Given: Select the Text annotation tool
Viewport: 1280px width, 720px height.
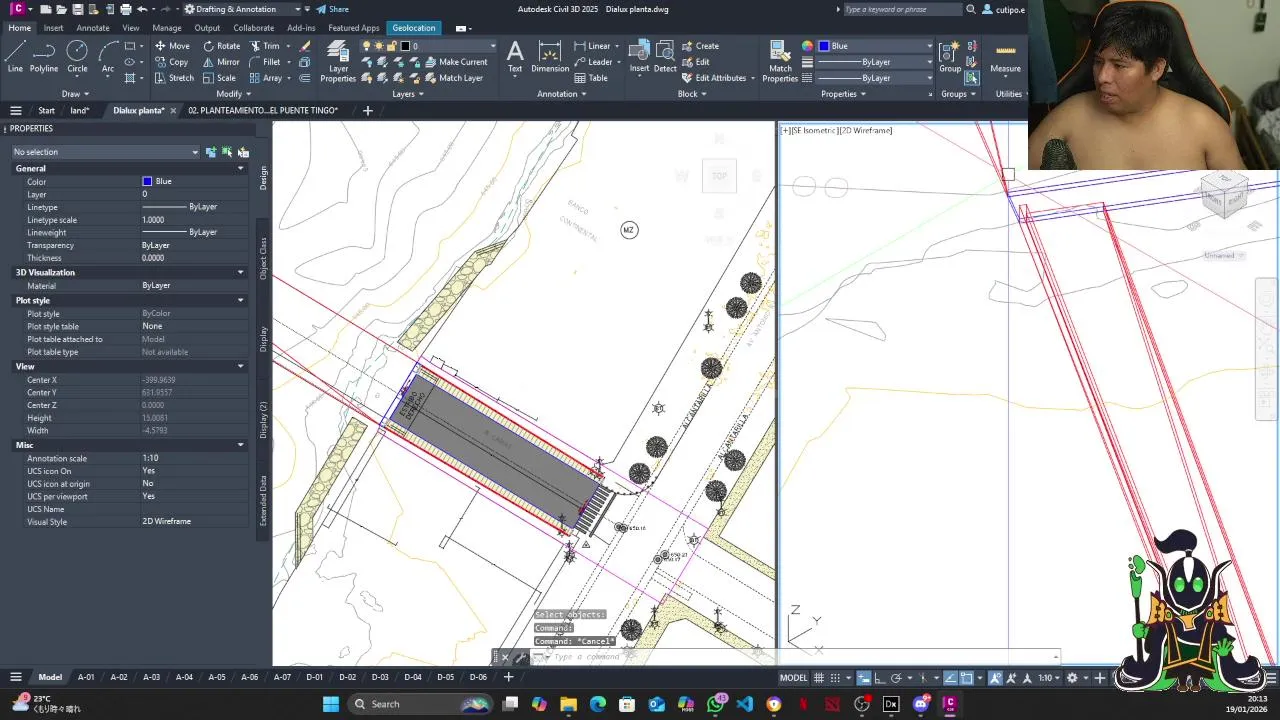Looking at the screenshot, I should point(515,57).
